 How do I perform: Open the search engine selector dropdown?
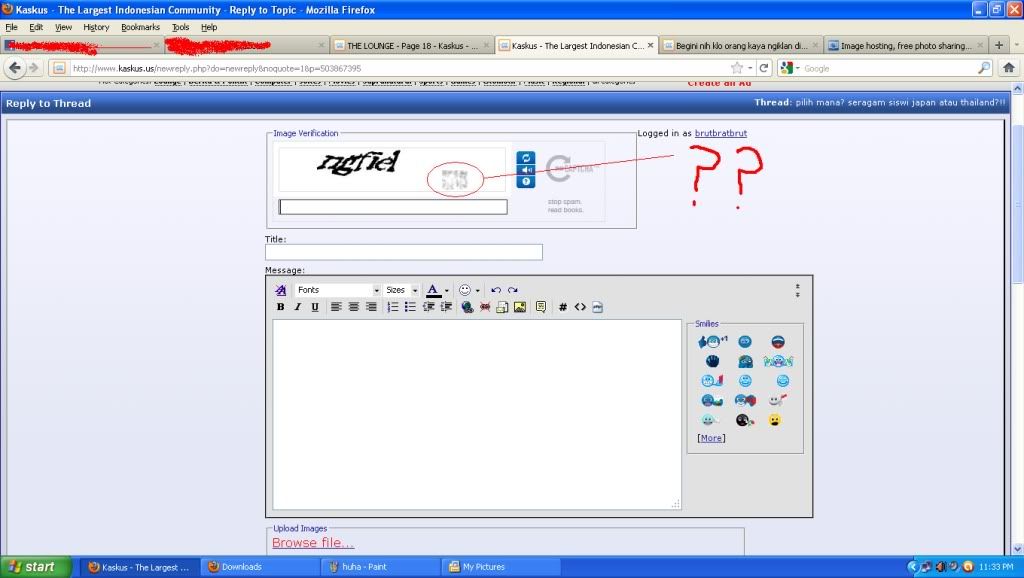coord(790,68)
